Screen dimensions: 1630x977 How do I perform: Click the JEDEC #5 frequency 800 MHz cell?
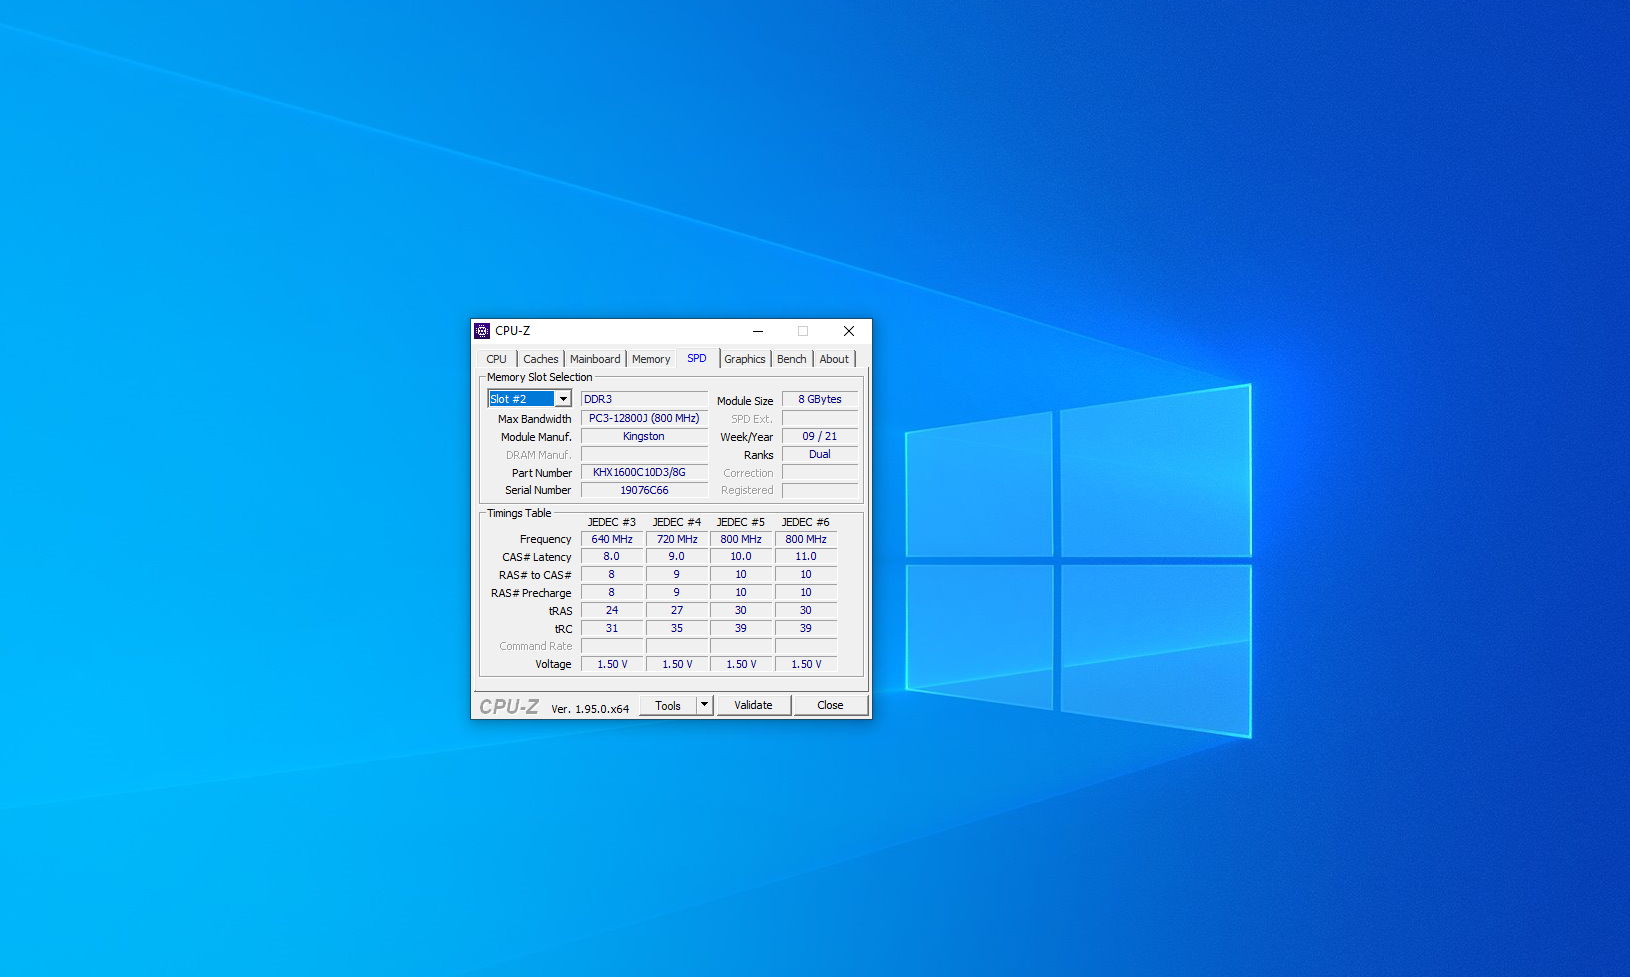click(741, 539)
